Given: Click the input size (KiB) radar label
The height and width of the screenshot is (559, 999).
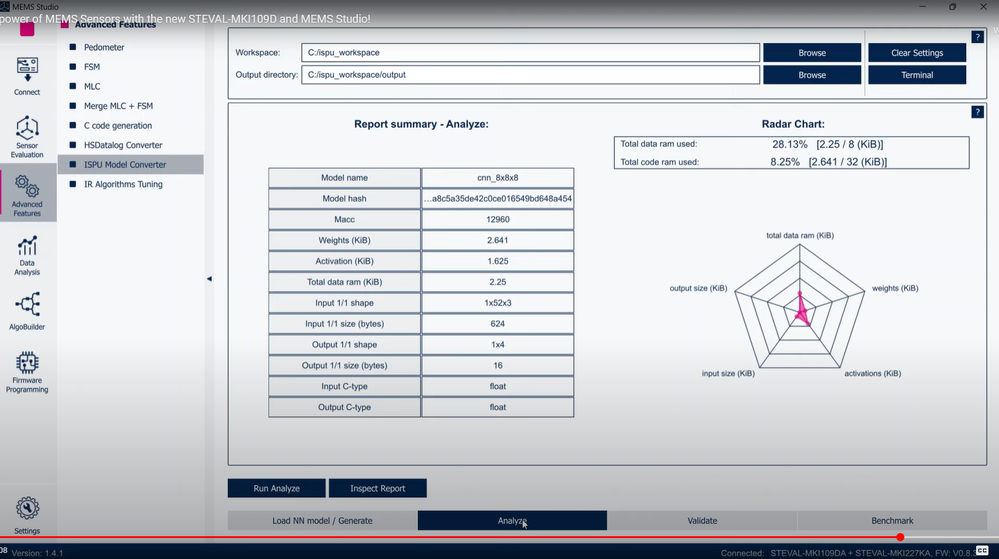Looking at the screenshot, I should click(x=728, y=374).
